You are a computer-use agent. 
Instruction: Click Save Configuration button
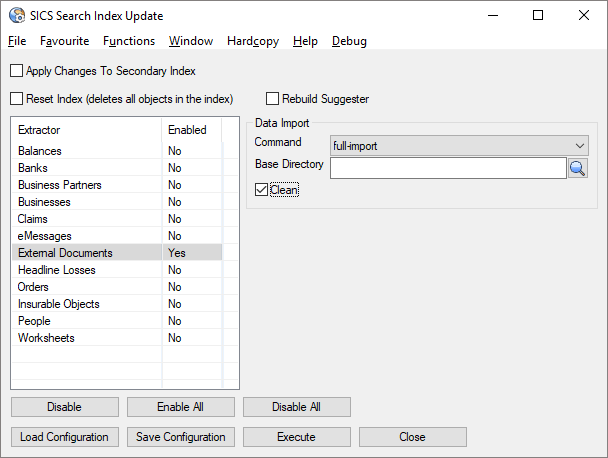pos(181,437)
